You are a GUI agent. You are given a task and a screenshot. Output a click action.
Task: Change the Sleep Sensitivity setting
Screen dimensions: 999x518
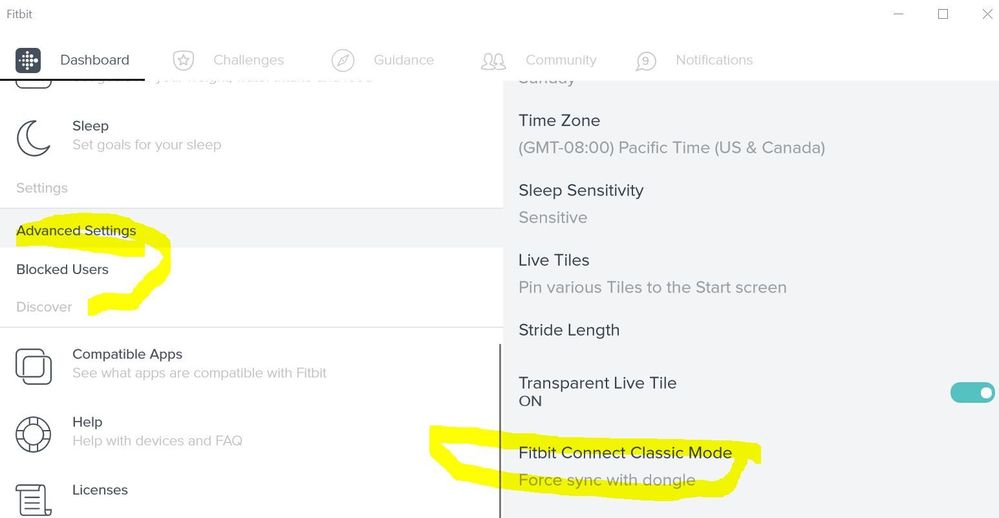click(x=751, y=204)
